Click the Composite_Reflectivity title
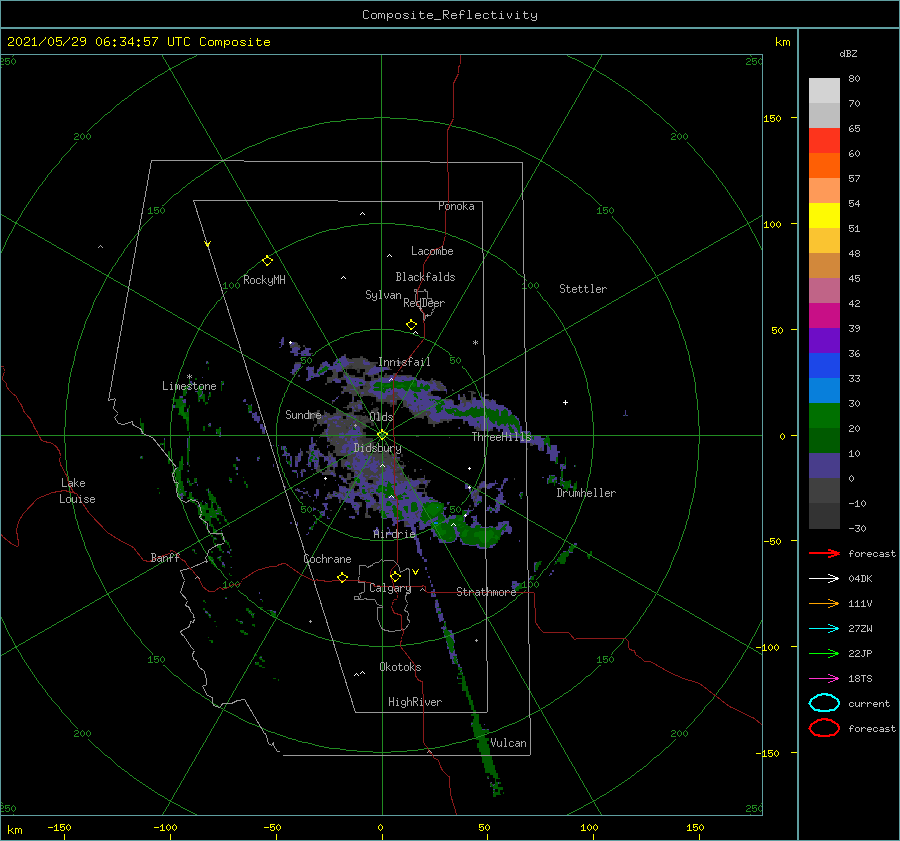Screen dimensions: 900x841 tap(450, 15)
